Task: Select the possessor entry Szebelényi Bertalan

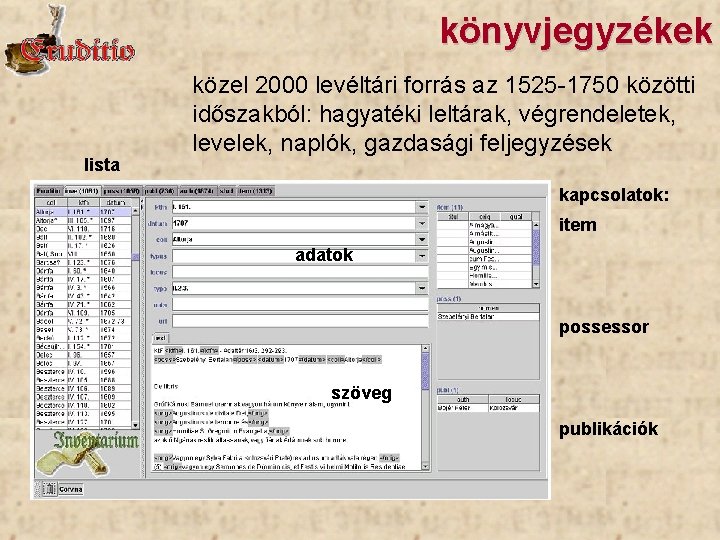Action: click(488, 316)
